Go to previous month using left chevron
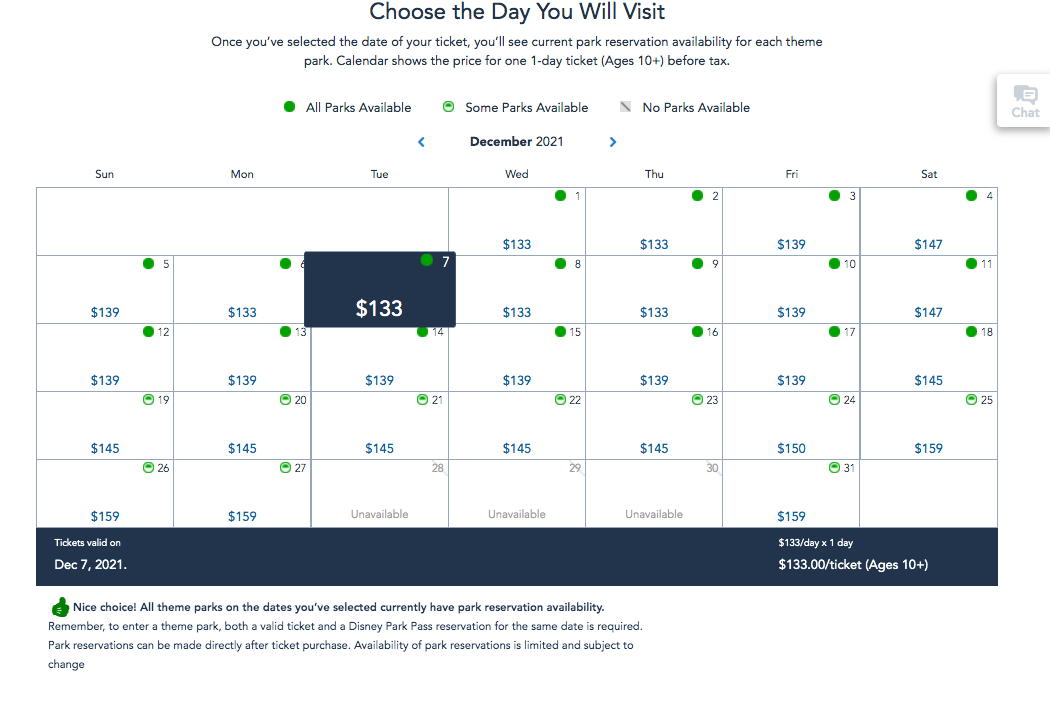This screenshot has width=1050, height=707. 421,142
